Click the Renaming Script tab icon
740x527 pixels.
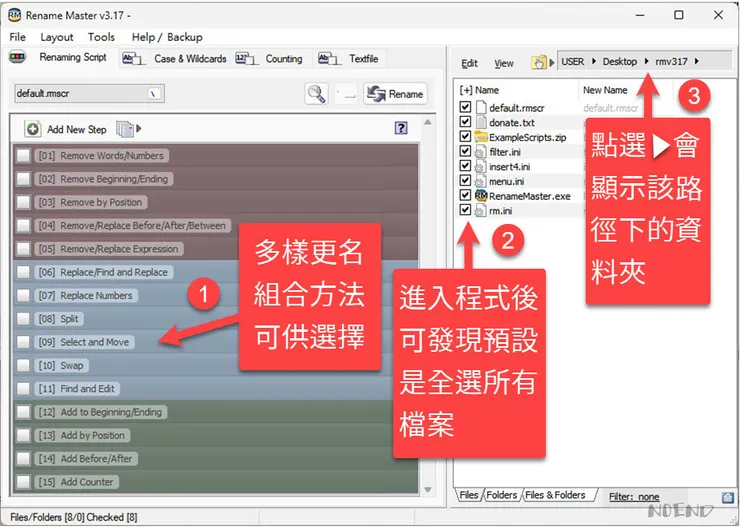point(17,57)
